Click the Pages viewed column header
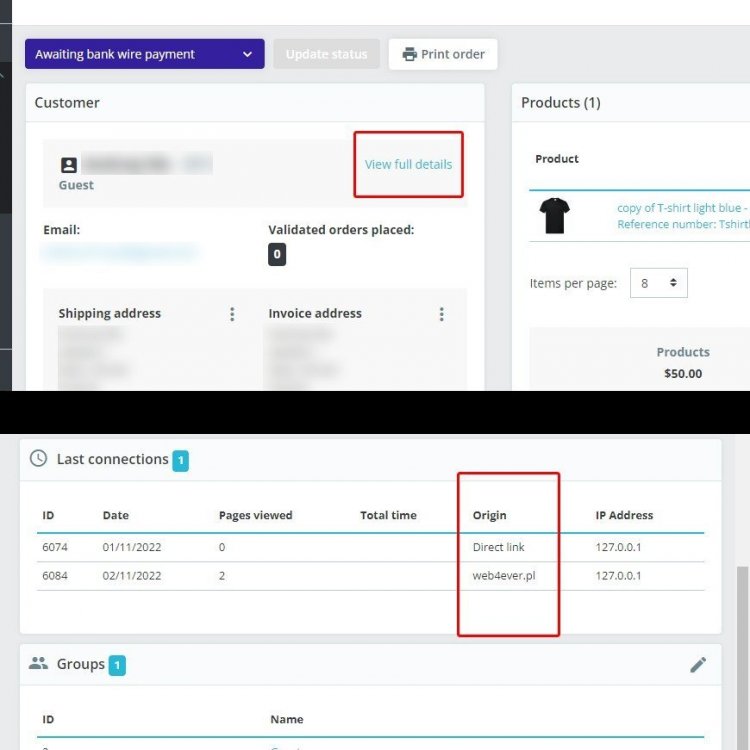Screen dimensions: 750x750 tap(255, 515)
